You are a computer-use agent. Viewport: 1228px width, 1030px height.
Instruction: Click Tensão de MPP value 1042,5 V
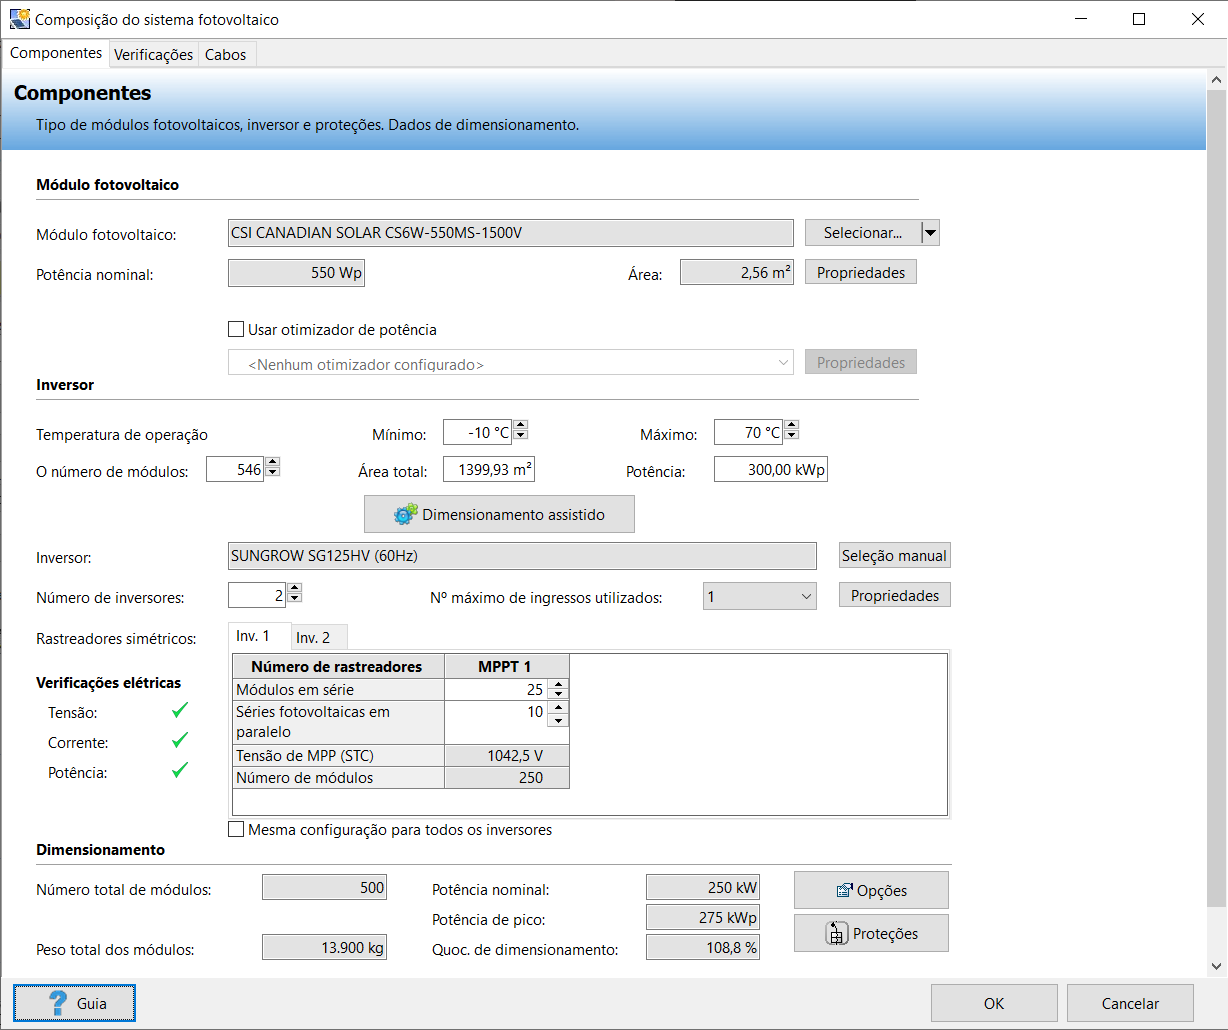click(507, 756)
